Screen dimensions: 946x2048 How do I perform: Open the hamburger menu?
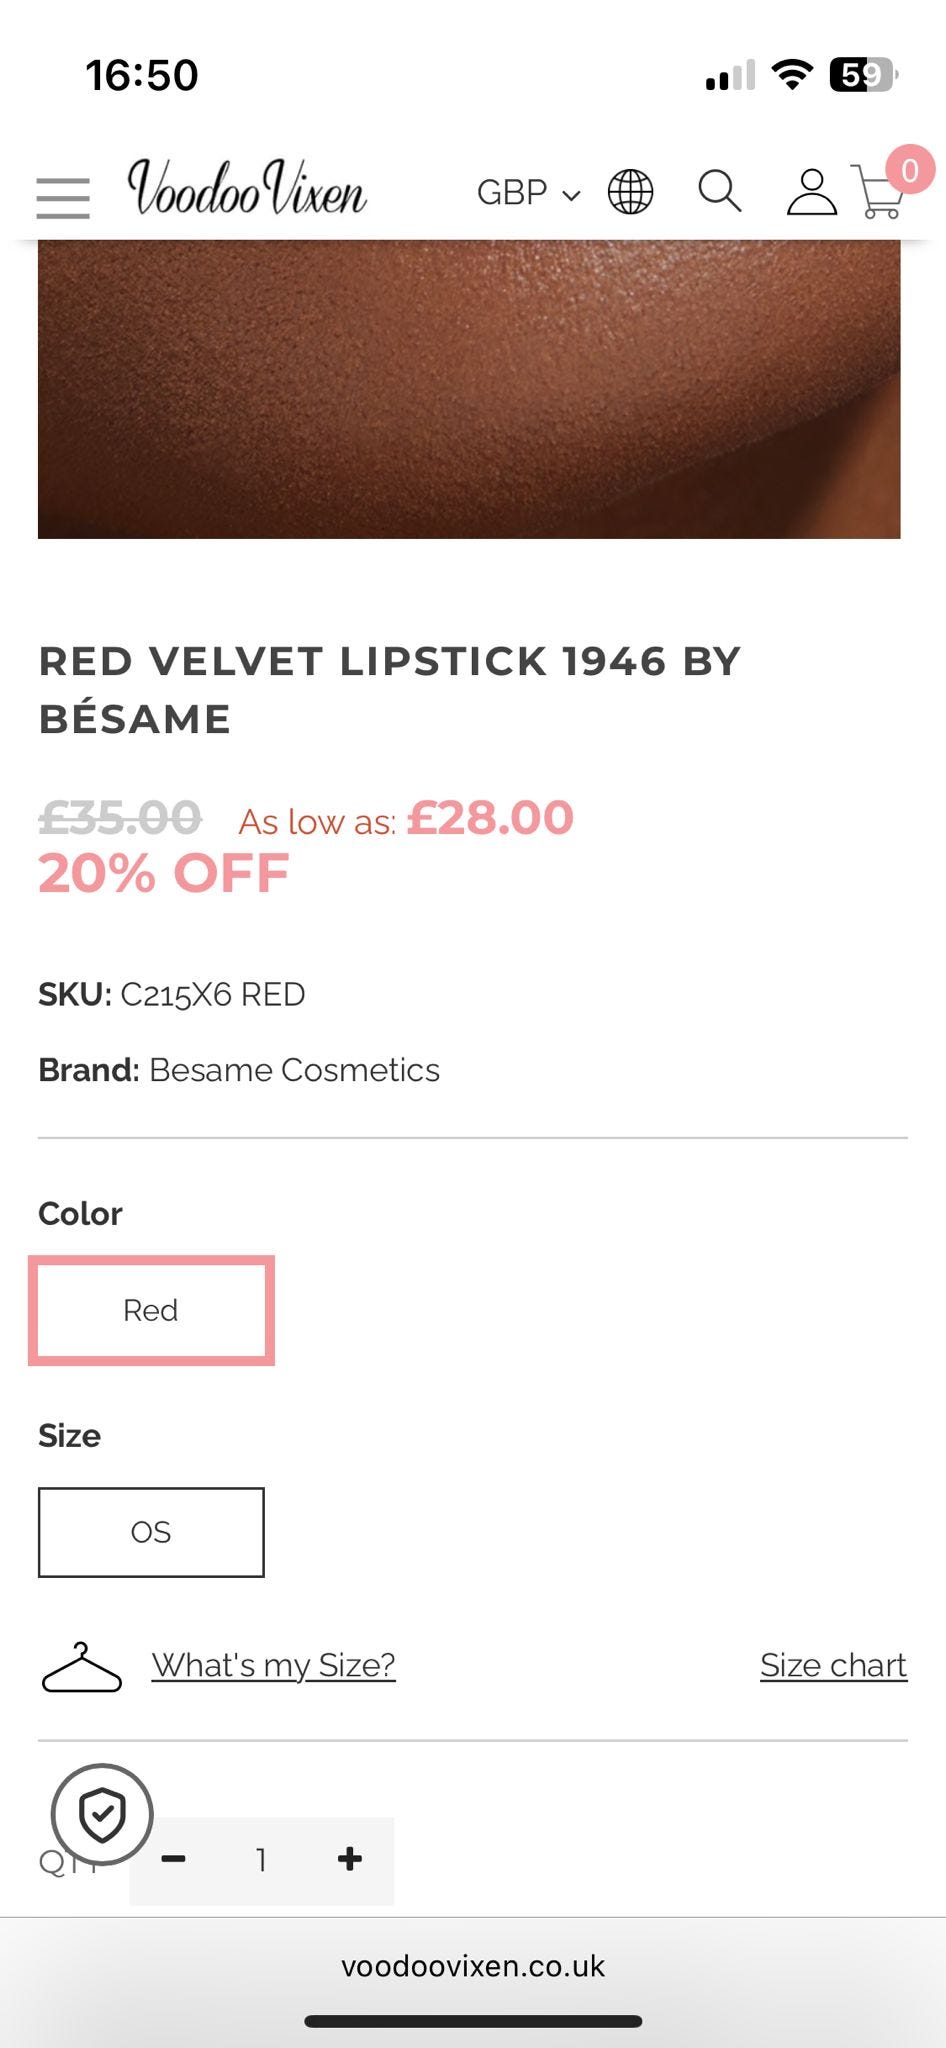pyautogui.click(x=63, y=197)
